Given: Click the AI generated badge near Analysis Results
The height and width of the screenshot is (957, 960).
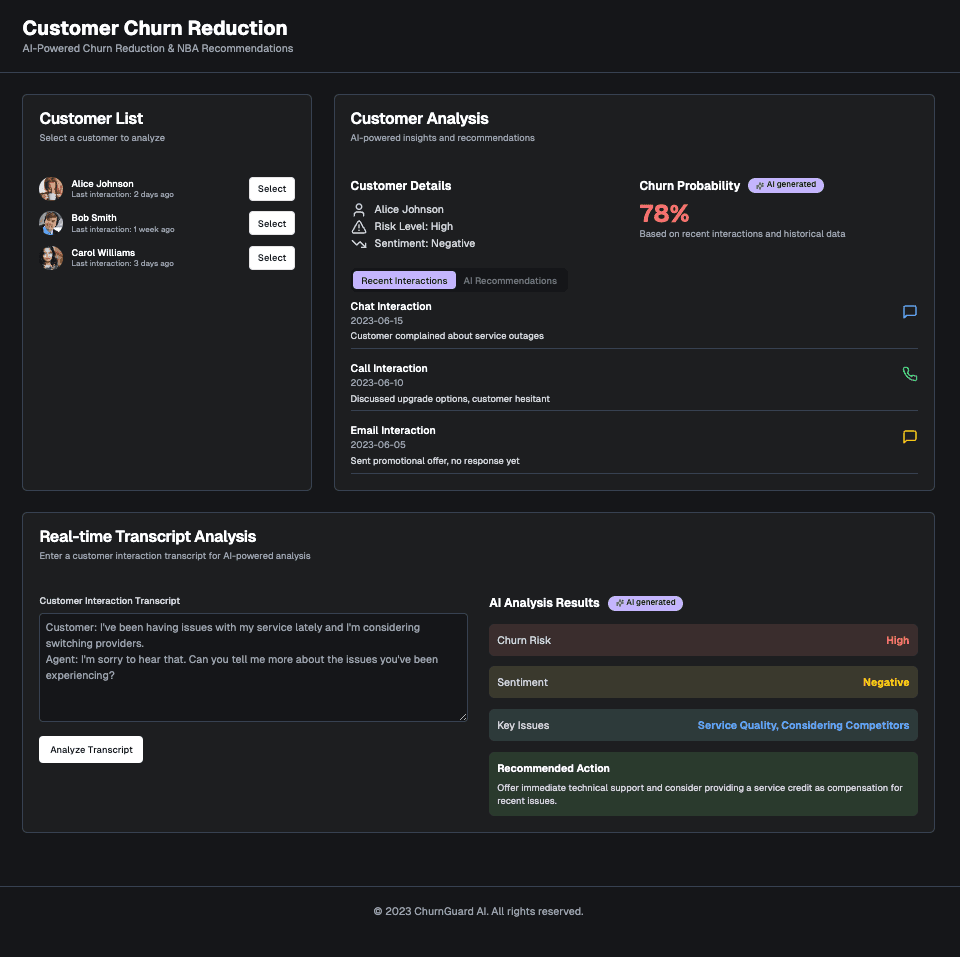Looking at the screenshot, I should [645, 603].
